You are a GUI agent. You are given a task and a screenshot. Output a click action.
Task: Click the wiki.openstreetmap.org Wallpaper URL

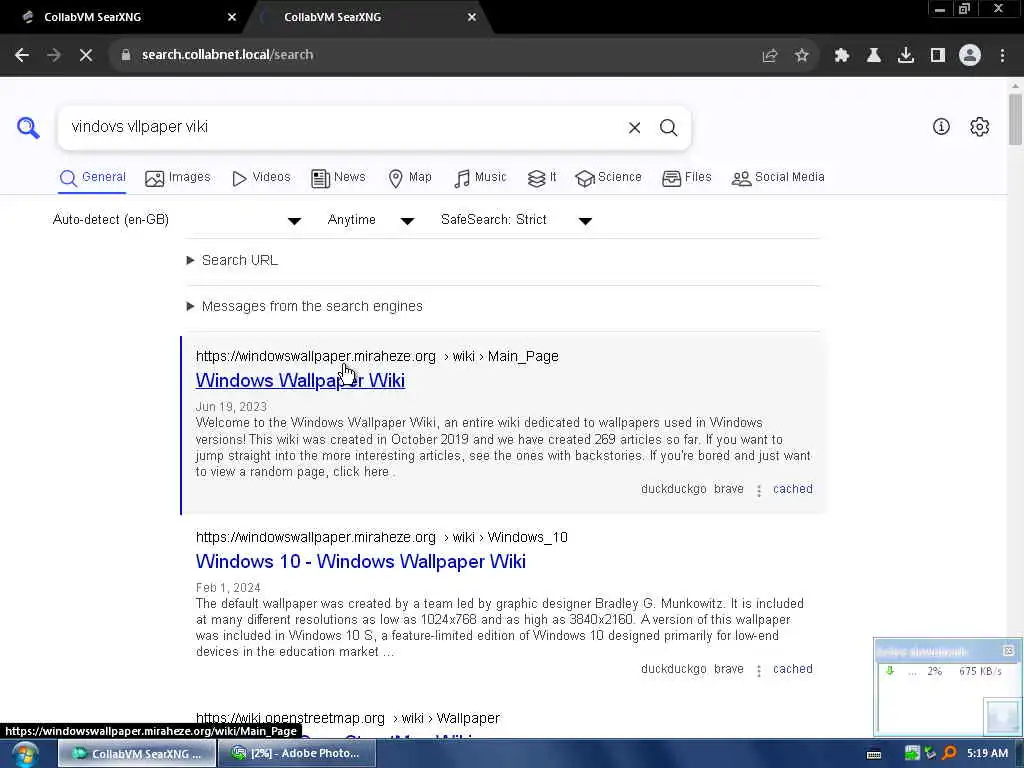(x=348, y=718)
